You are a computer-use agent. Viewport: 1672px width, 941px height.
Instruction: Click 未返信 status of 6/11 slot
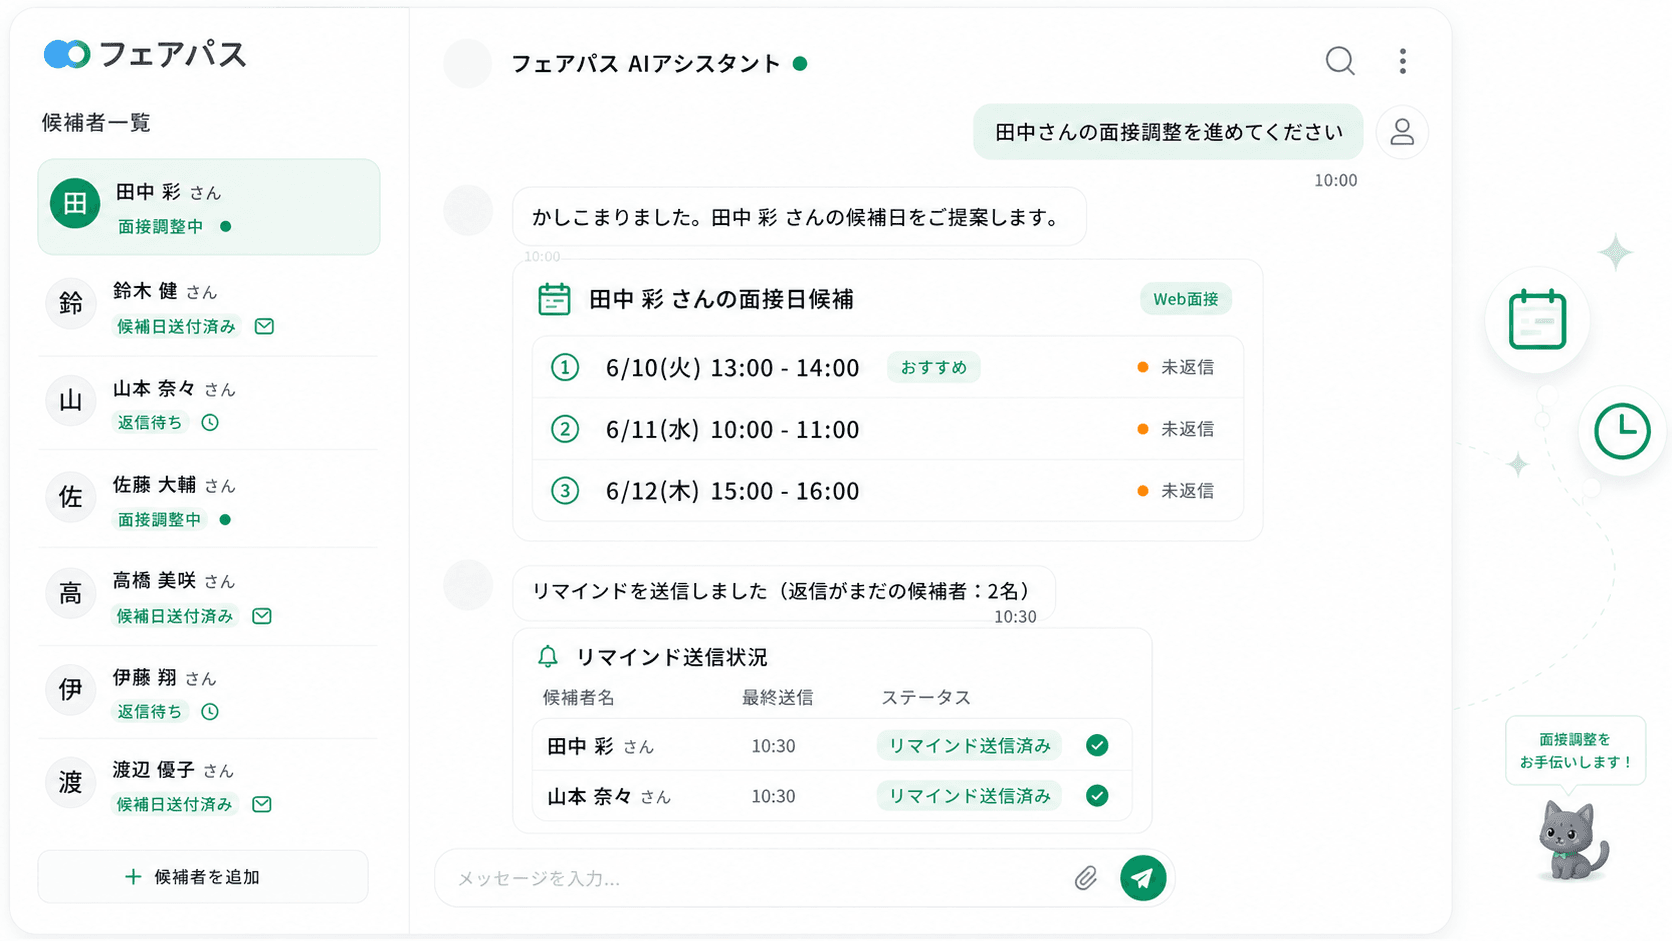point(1176,429)
